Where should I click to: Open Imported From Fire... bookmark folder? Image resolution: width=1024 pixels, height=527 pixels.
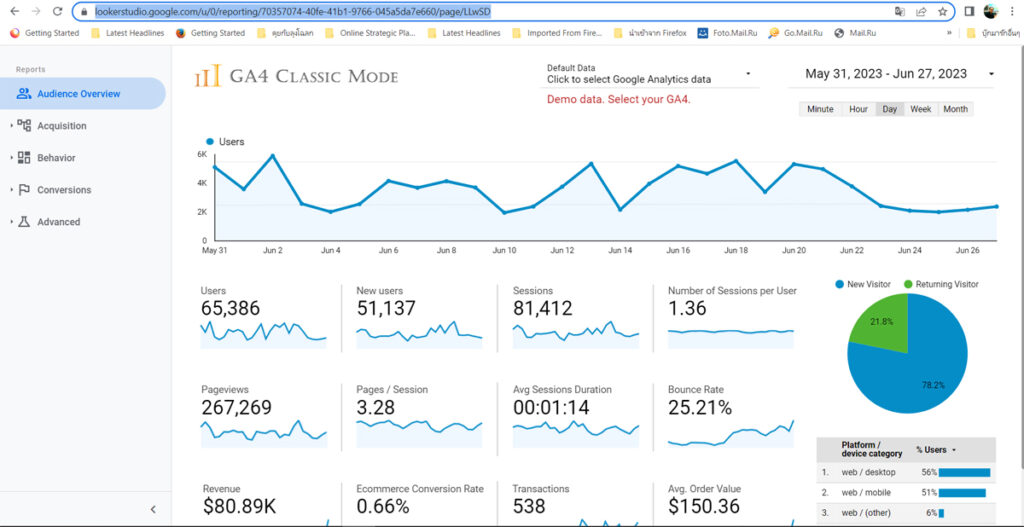tap(557, 33)
